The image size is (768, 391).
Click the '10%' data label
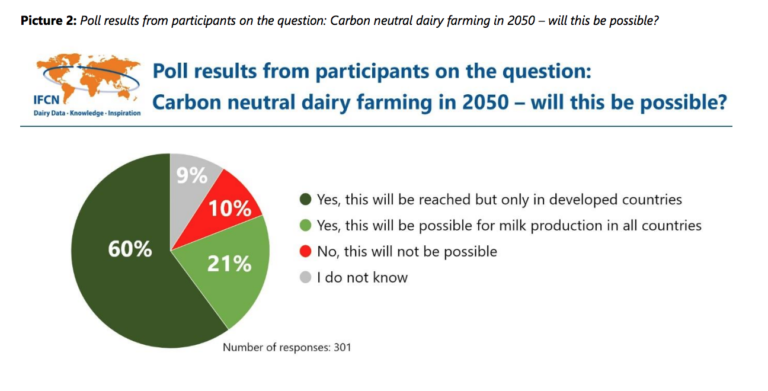(x=230, y=209)
